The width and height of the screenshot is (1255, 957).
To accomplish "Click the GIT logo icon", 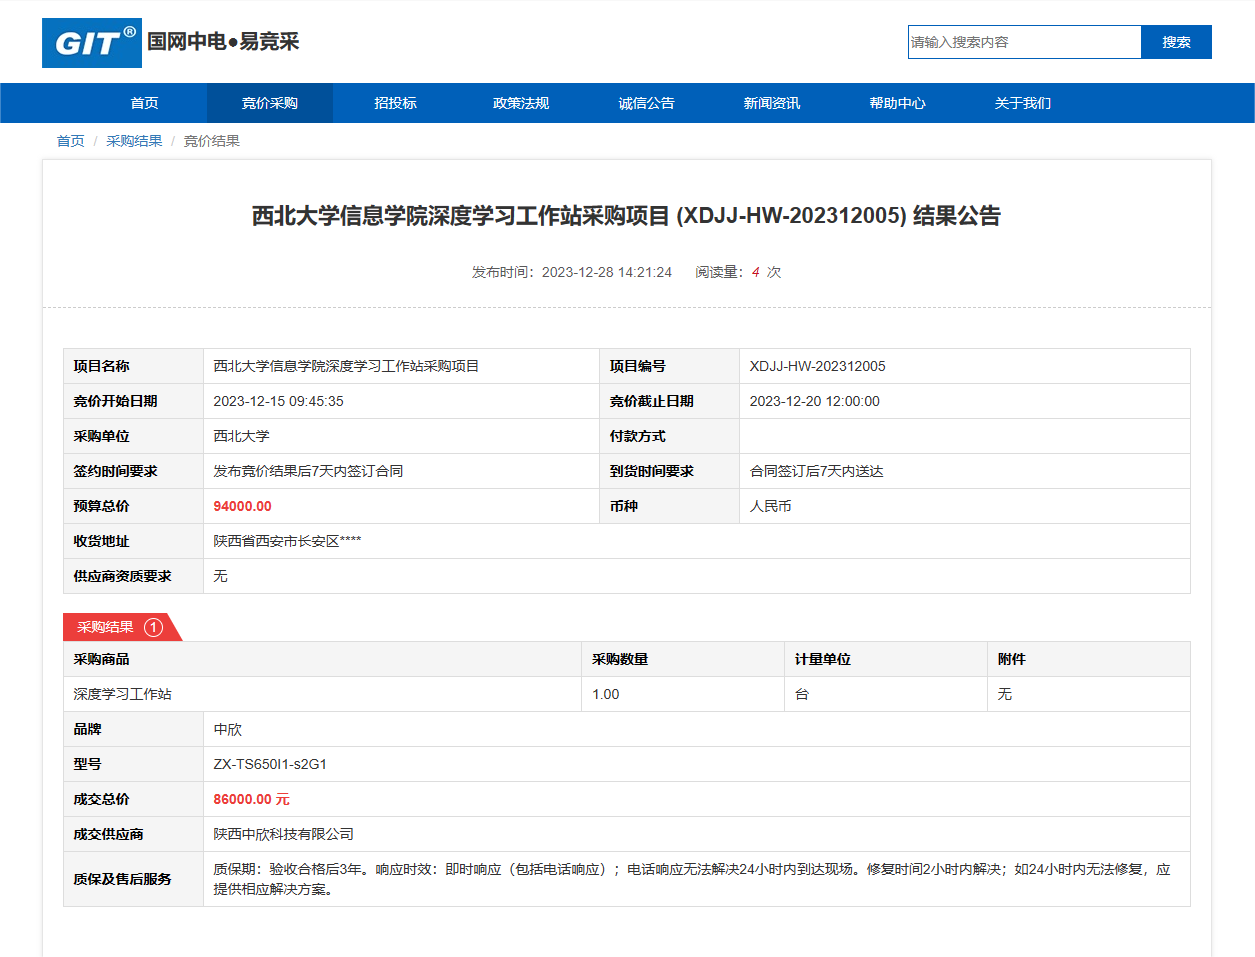I will pos(92,43).
